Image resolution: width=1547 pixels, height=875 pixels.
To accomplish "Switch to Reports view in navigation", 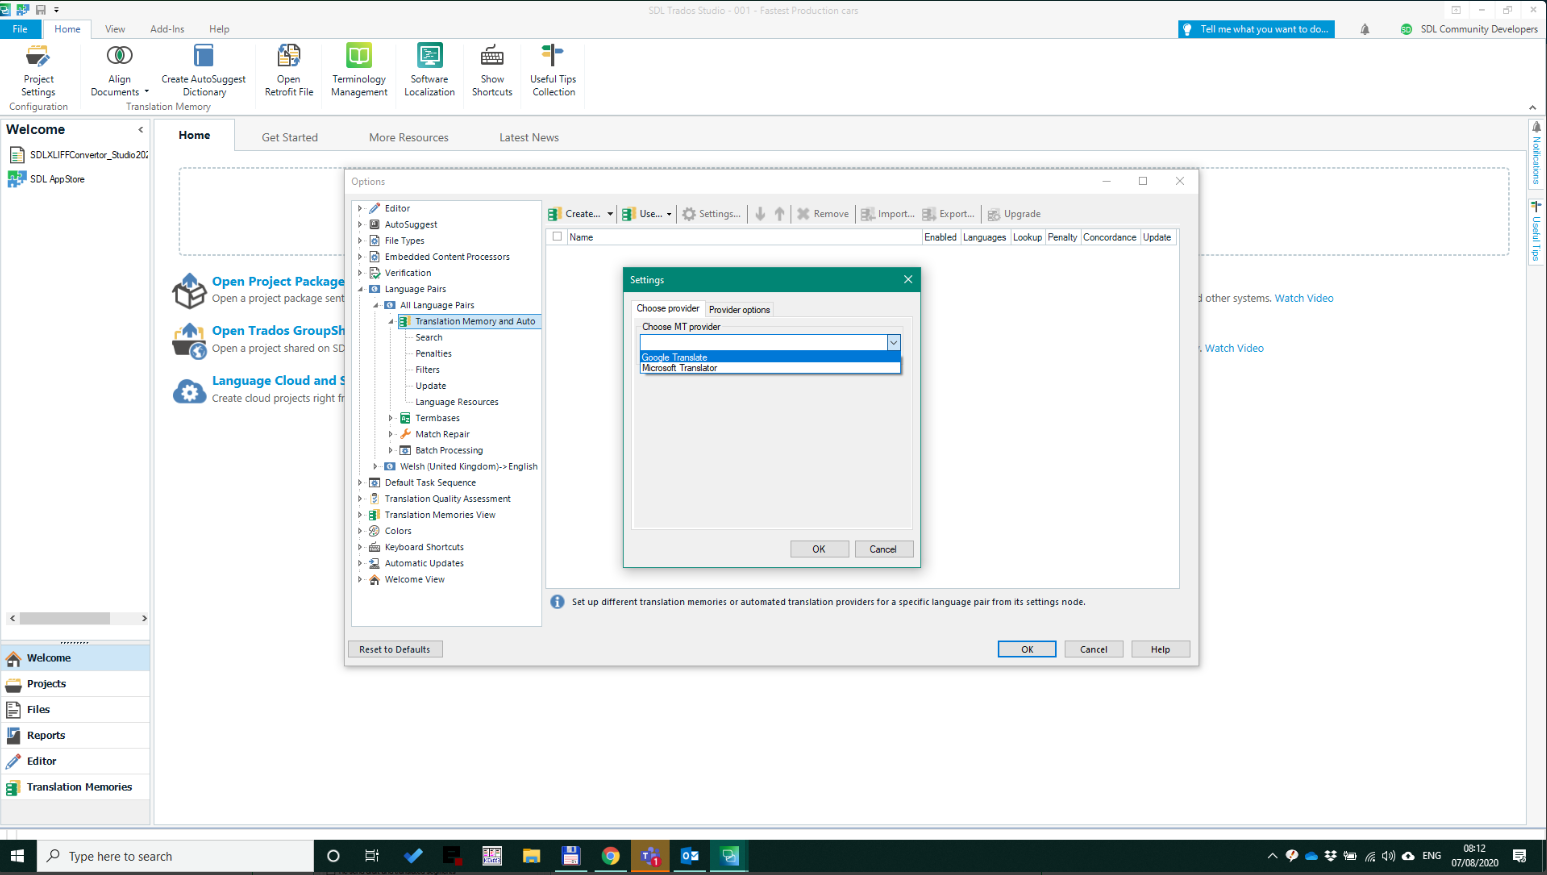I will pos(75,735).
